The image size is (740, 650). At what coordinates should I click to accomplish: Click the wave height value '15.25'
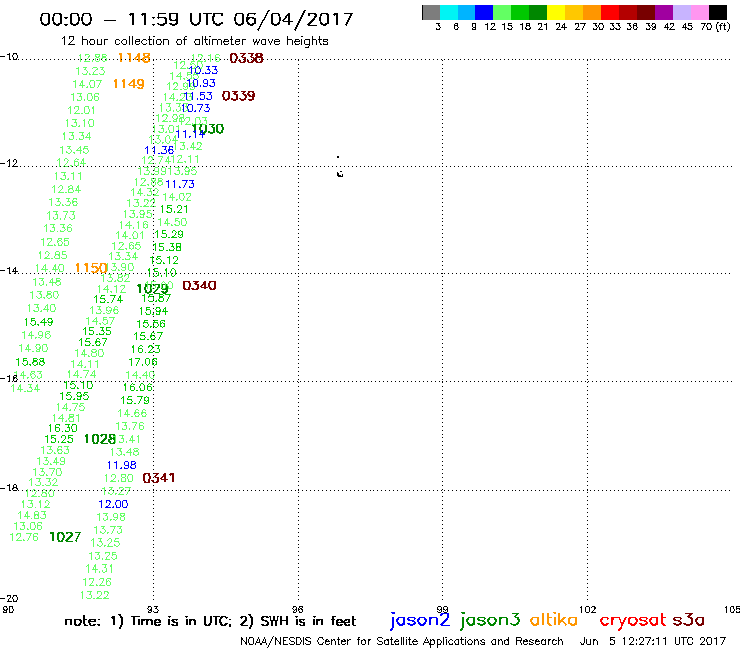pos(59,439)
